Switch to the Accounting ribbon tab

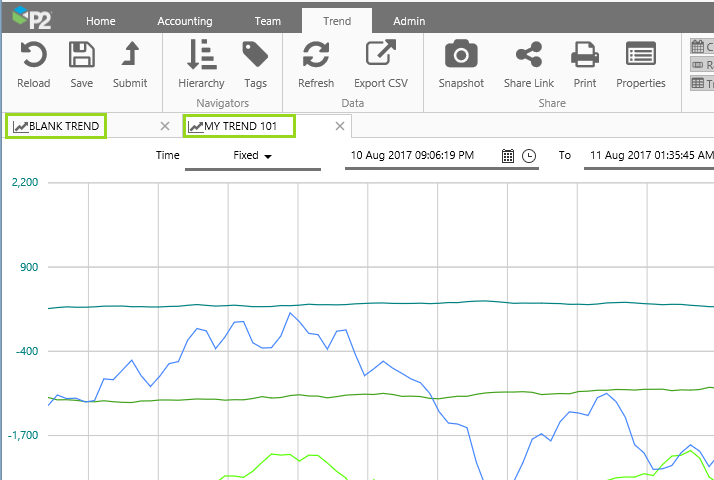point(185,21)
